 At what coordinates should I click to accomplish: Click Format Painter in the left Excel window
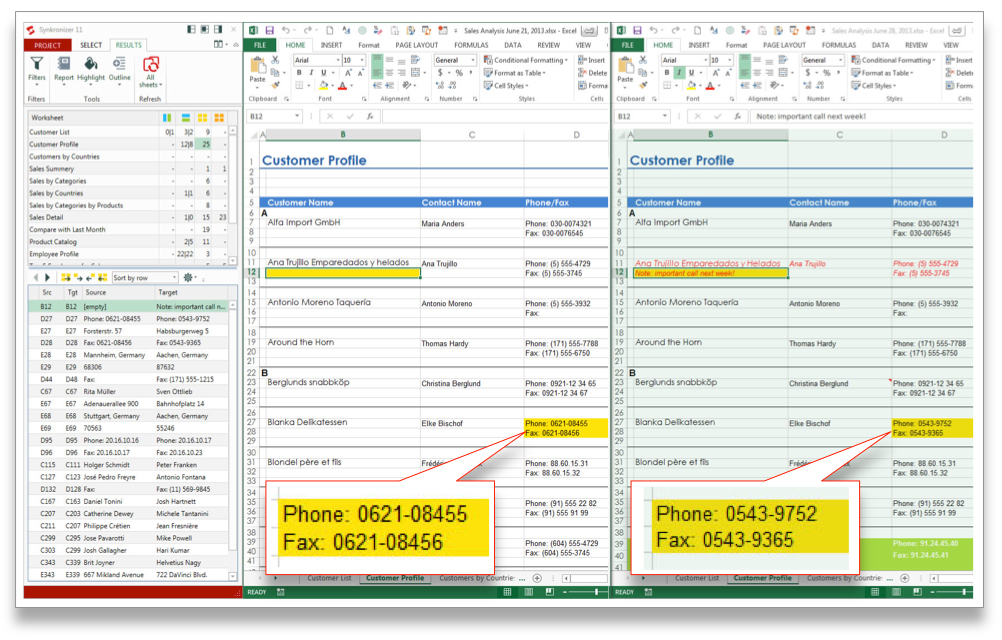click(x=275, y=85)
